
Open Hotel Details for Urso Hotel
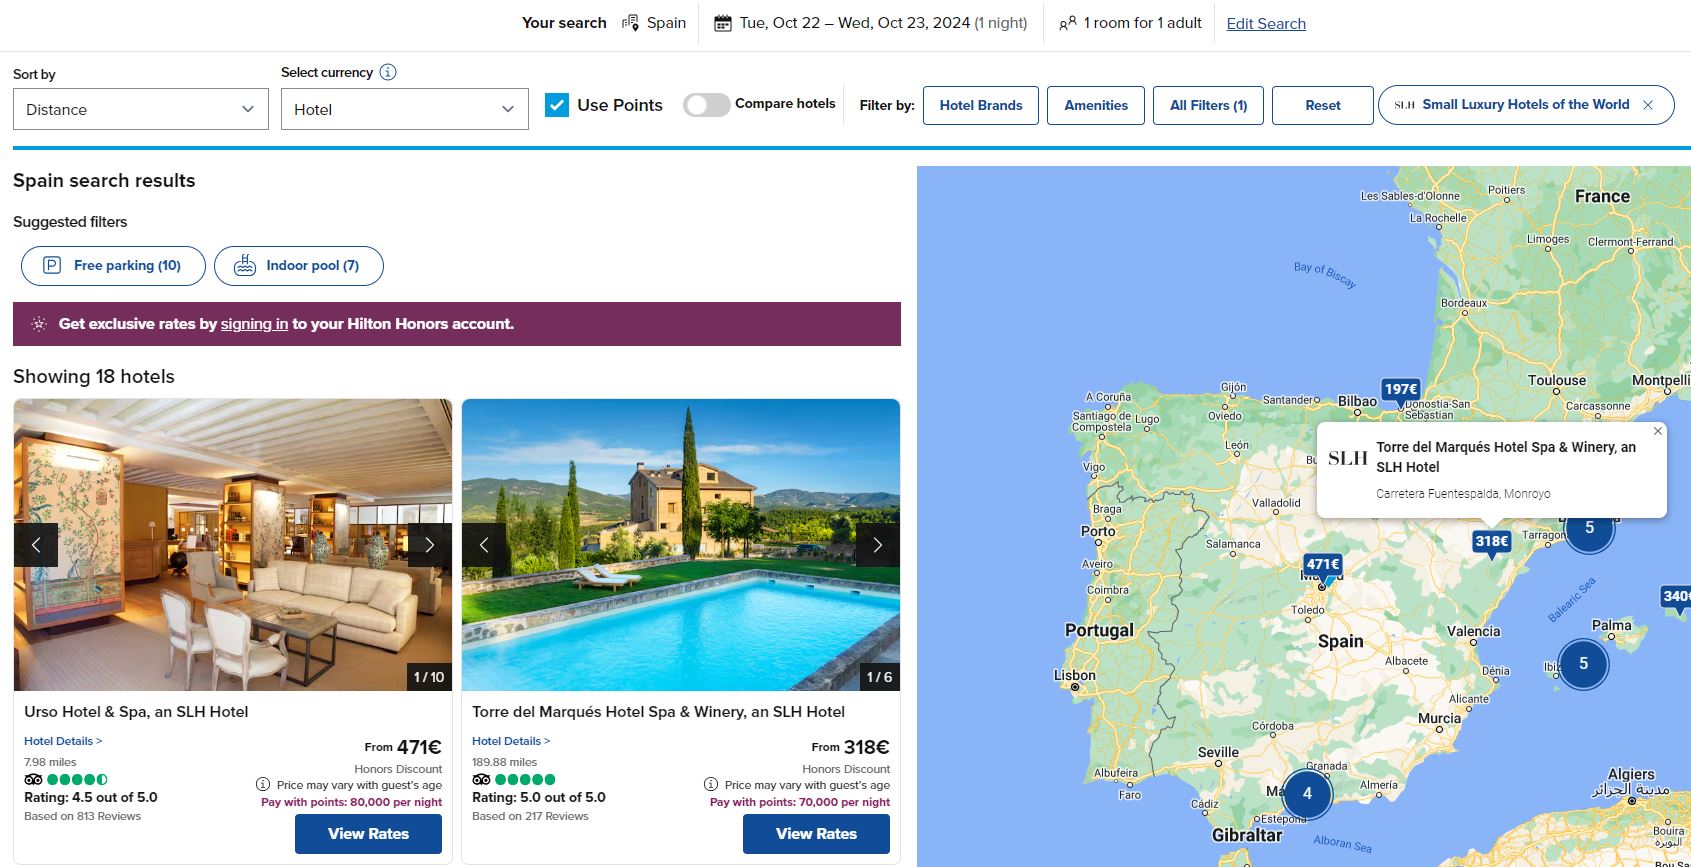tap(63, 741)
